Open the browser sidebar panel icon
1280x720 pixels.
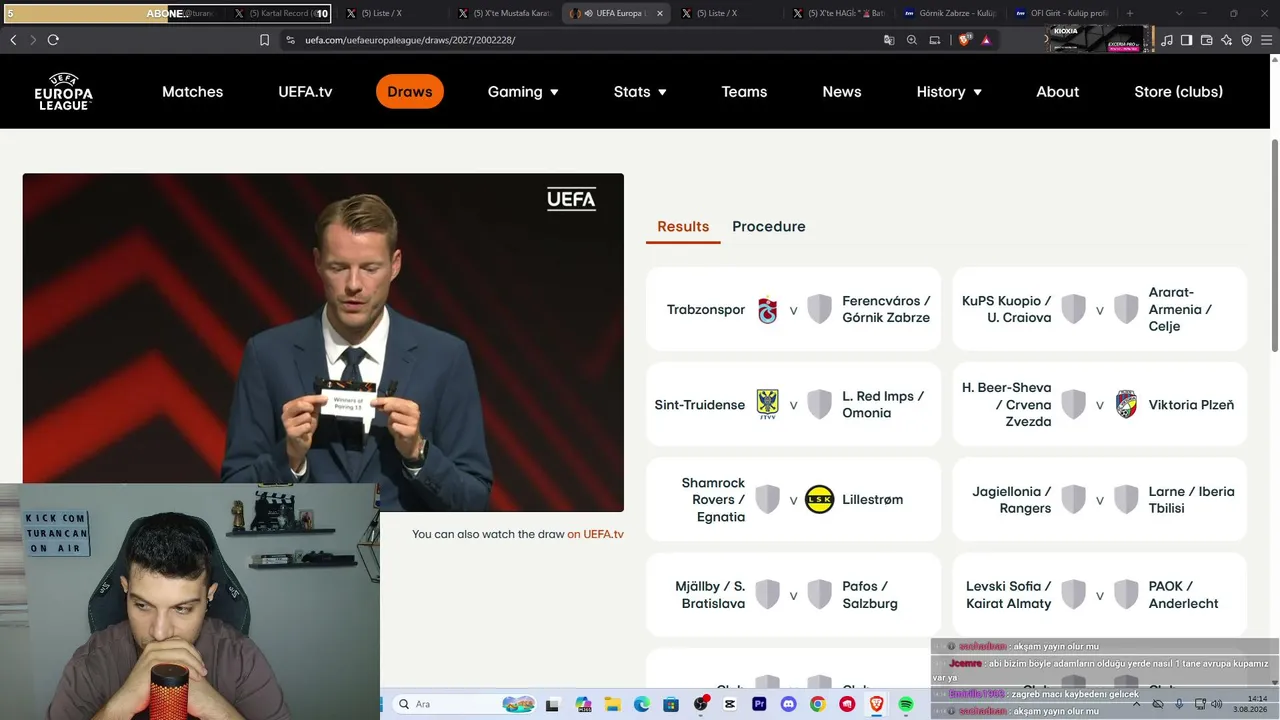(1186, 40)
